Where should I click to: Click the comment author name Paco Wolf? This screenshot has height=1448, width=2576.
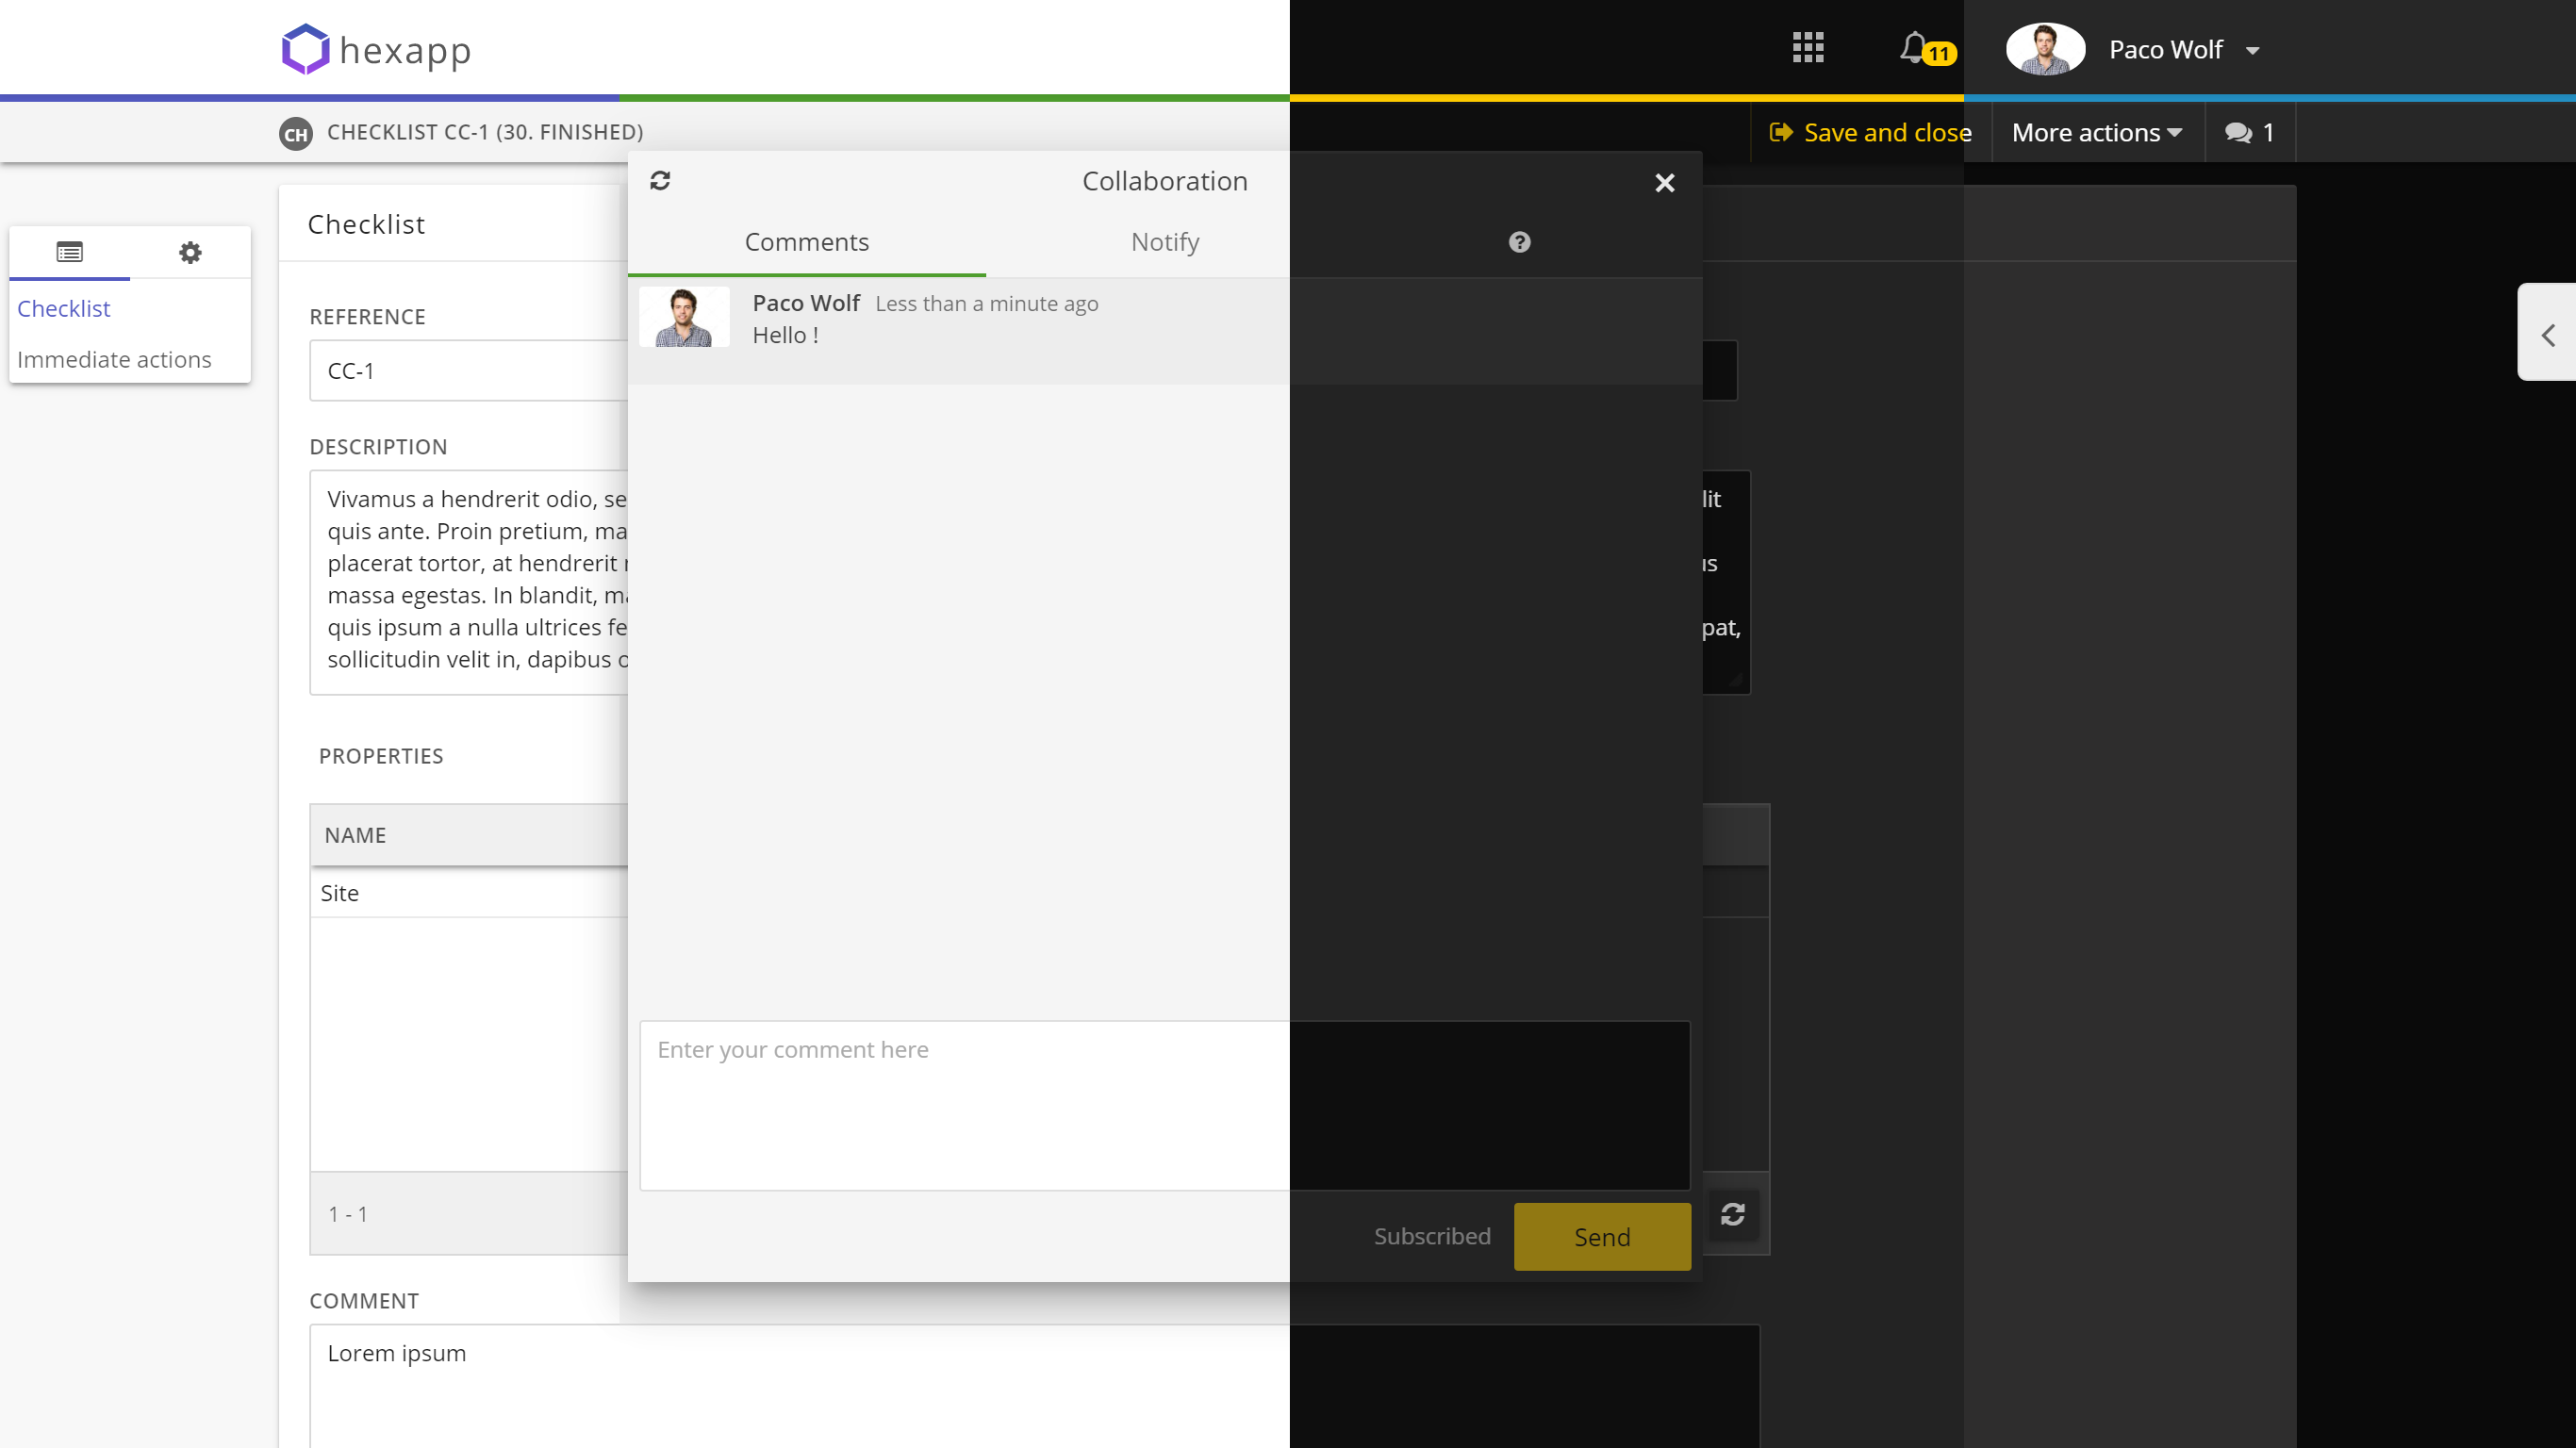point(806,303)
